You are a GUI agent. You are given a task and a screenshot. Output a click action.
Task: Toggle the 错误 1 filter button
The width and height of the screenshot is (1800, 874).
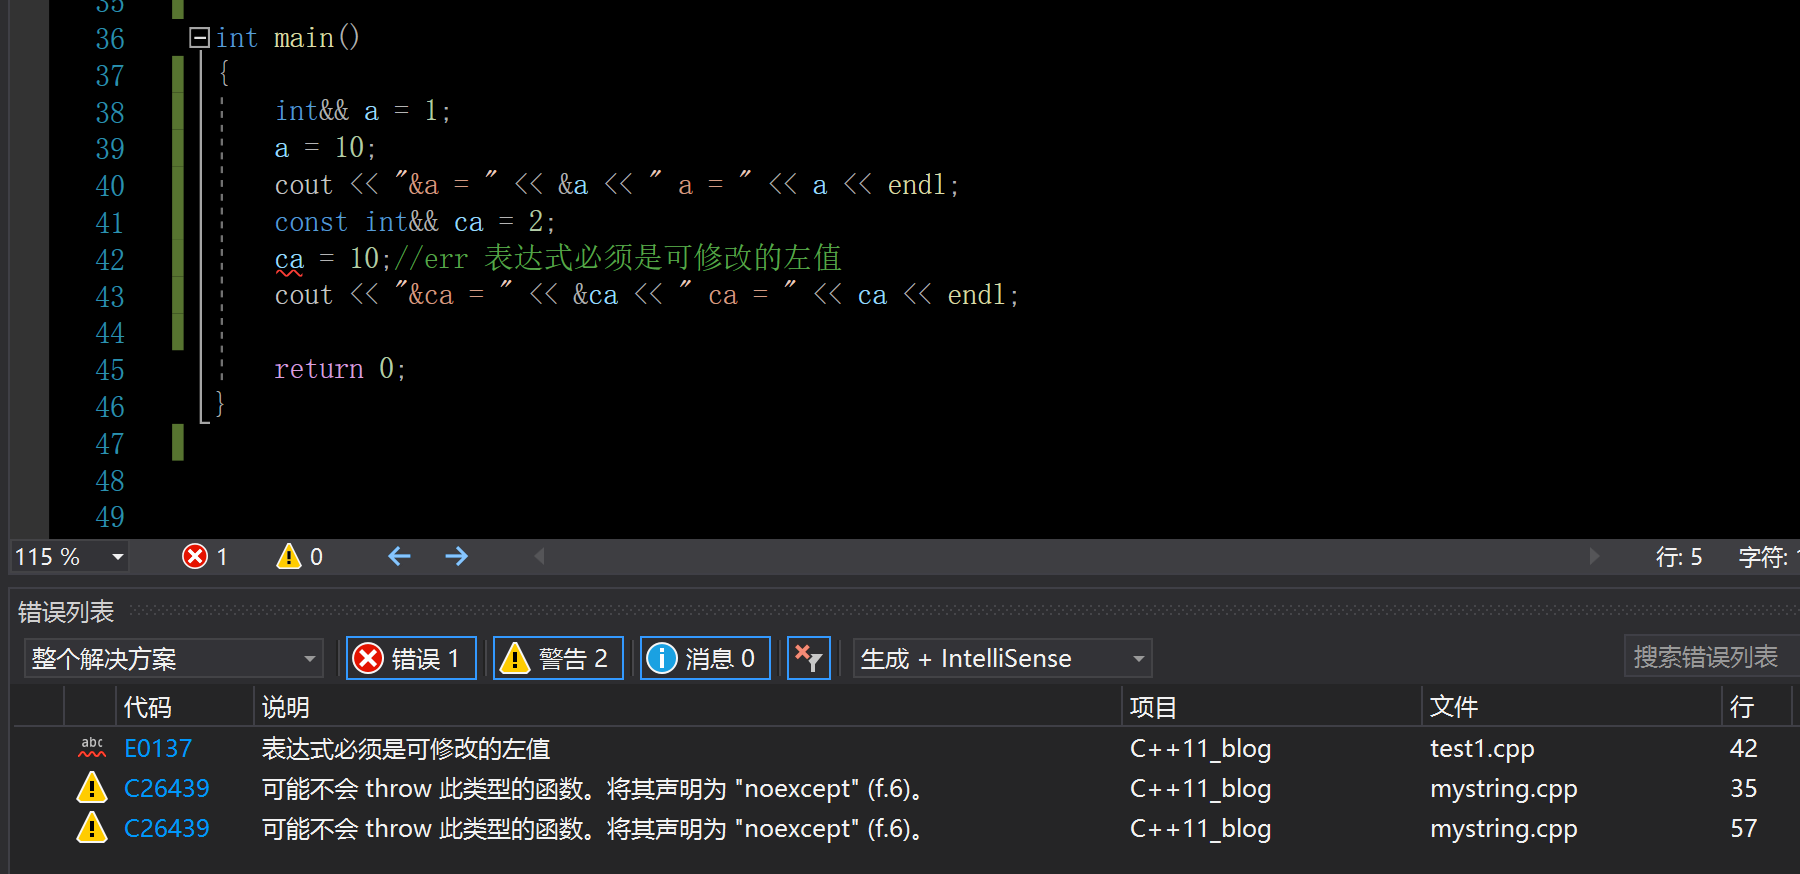tap(411, 658)
